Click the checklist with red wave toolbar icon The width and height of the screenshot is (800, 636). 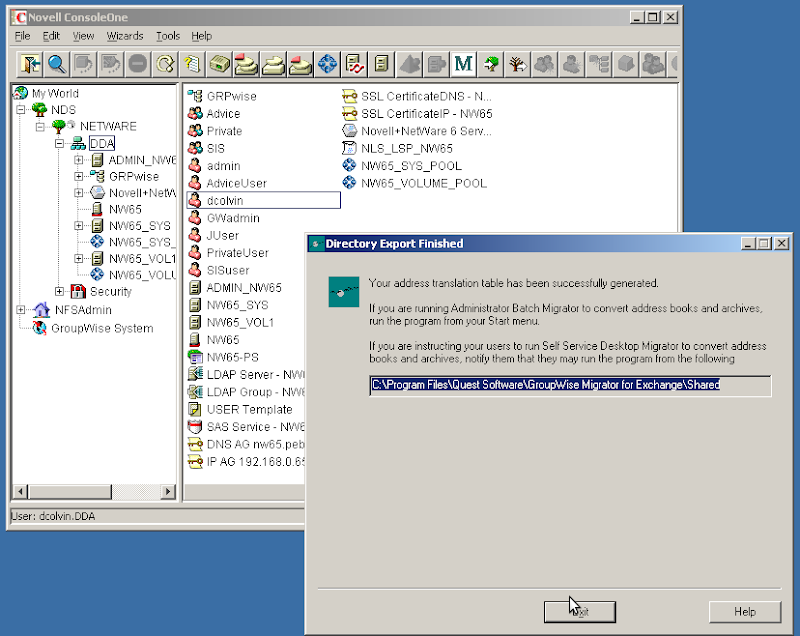point(354,64)
